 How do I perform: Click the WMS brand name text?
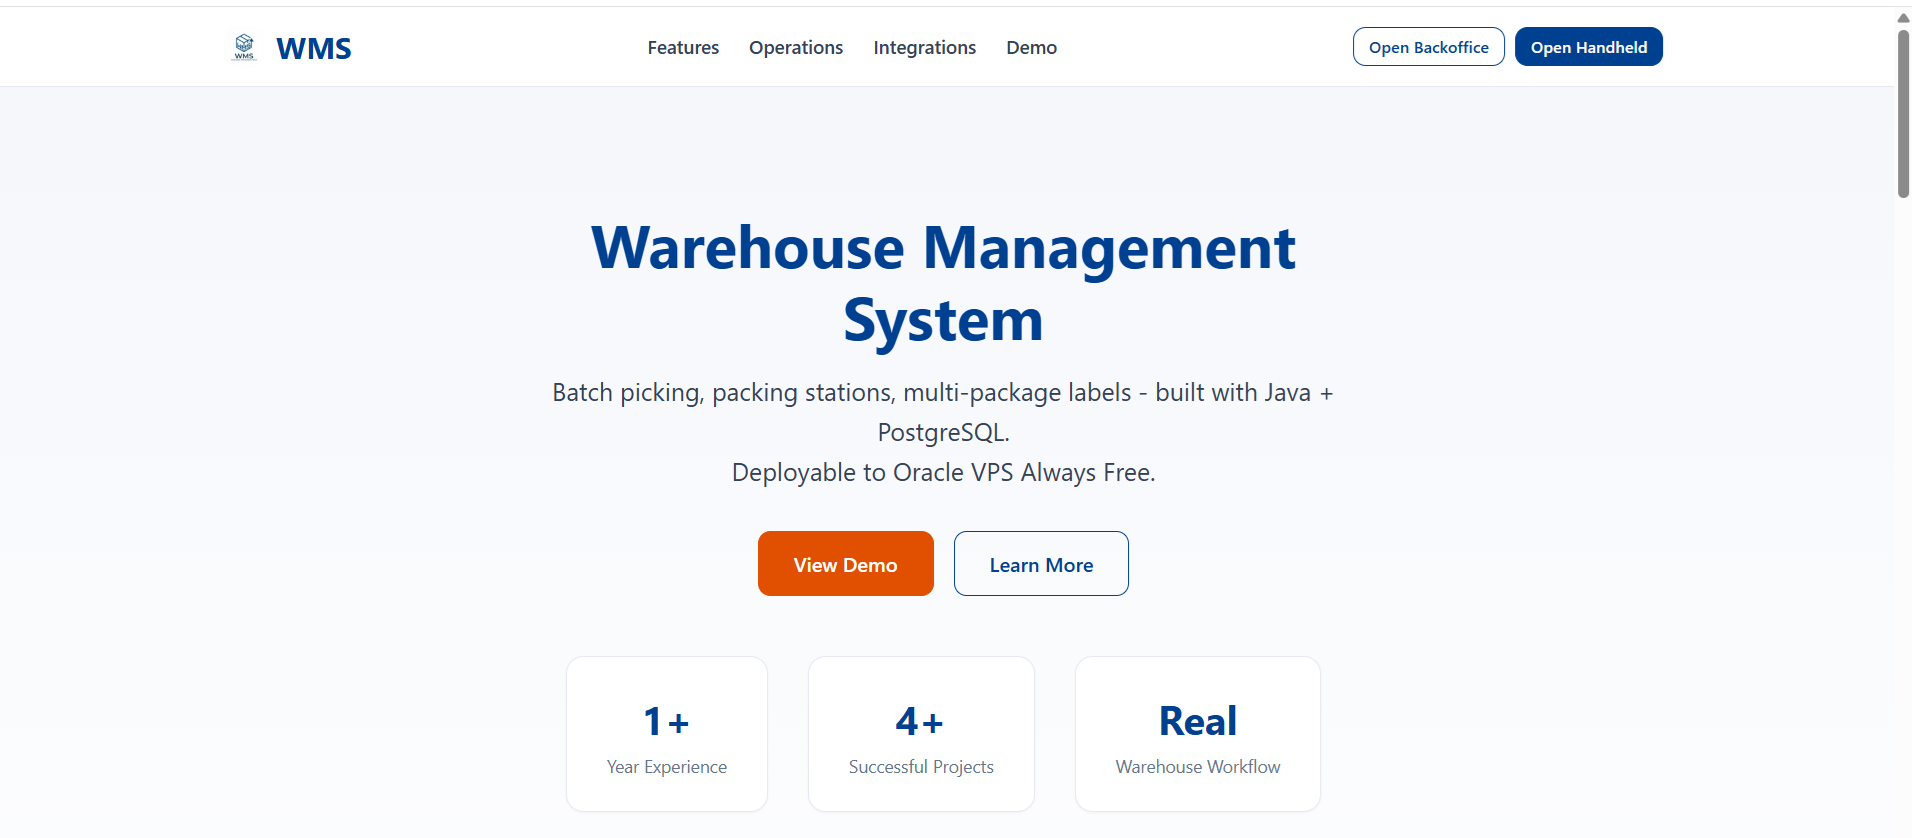pos(313,48)
